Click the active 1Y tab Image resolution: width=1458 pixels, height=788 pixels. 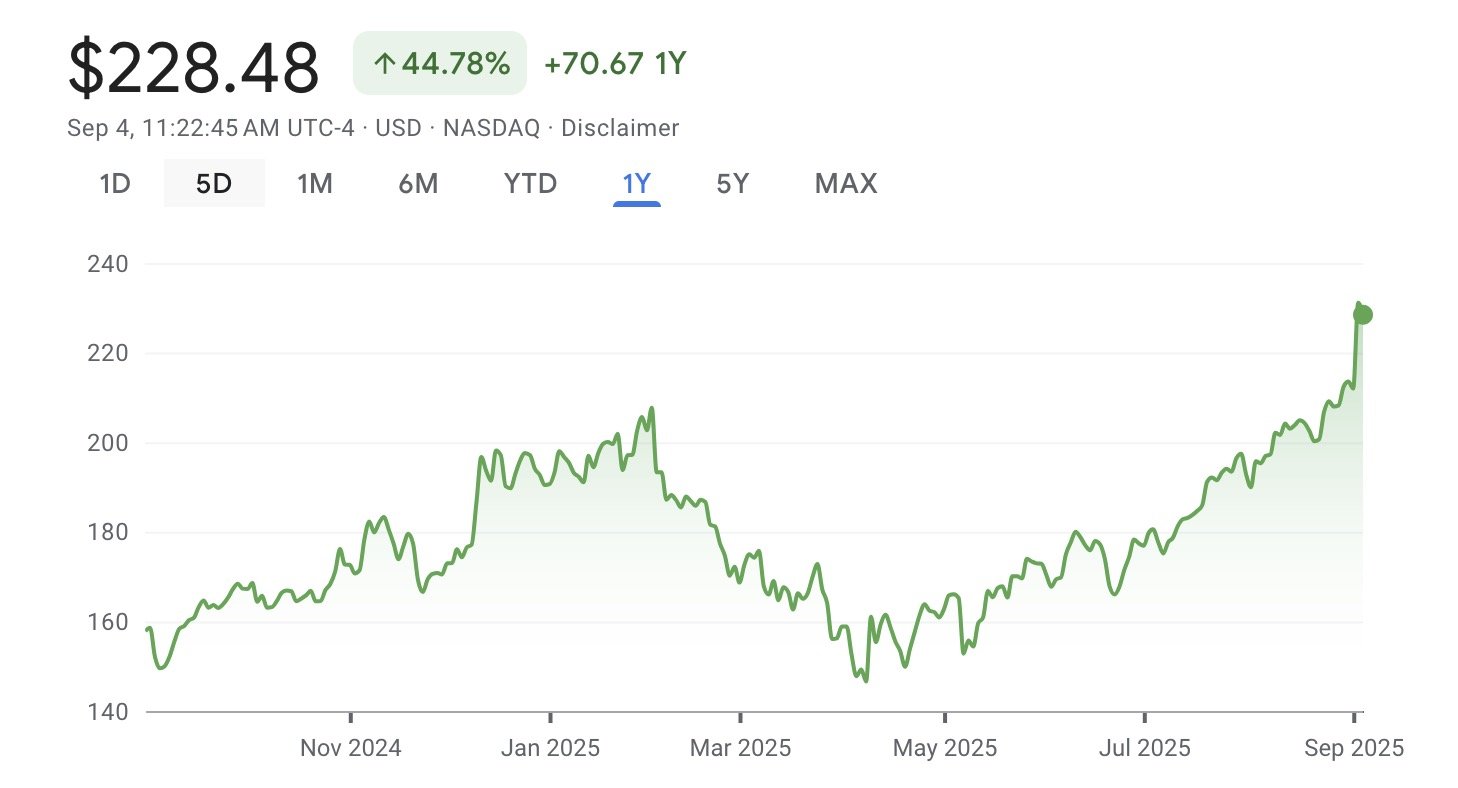point(636,184)
